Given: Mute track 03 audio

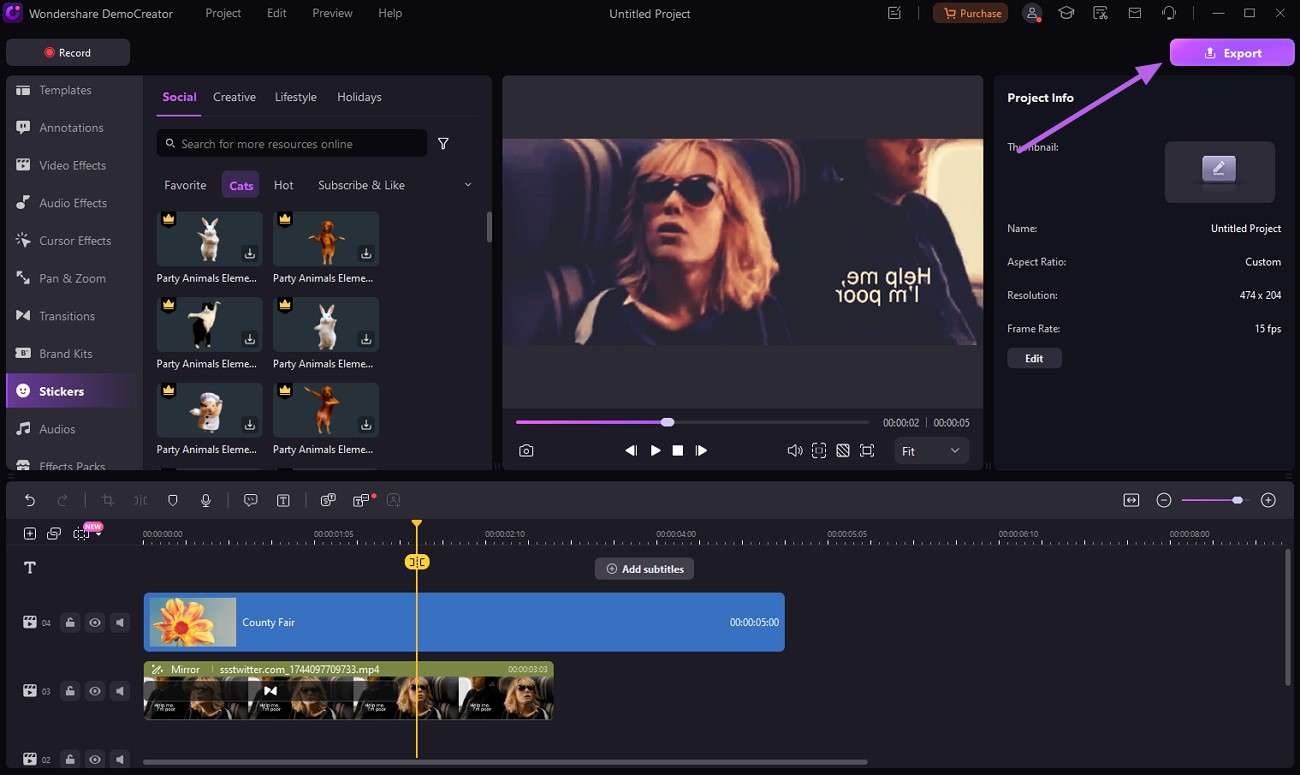Looking at the screenshot, I should 120,691.
